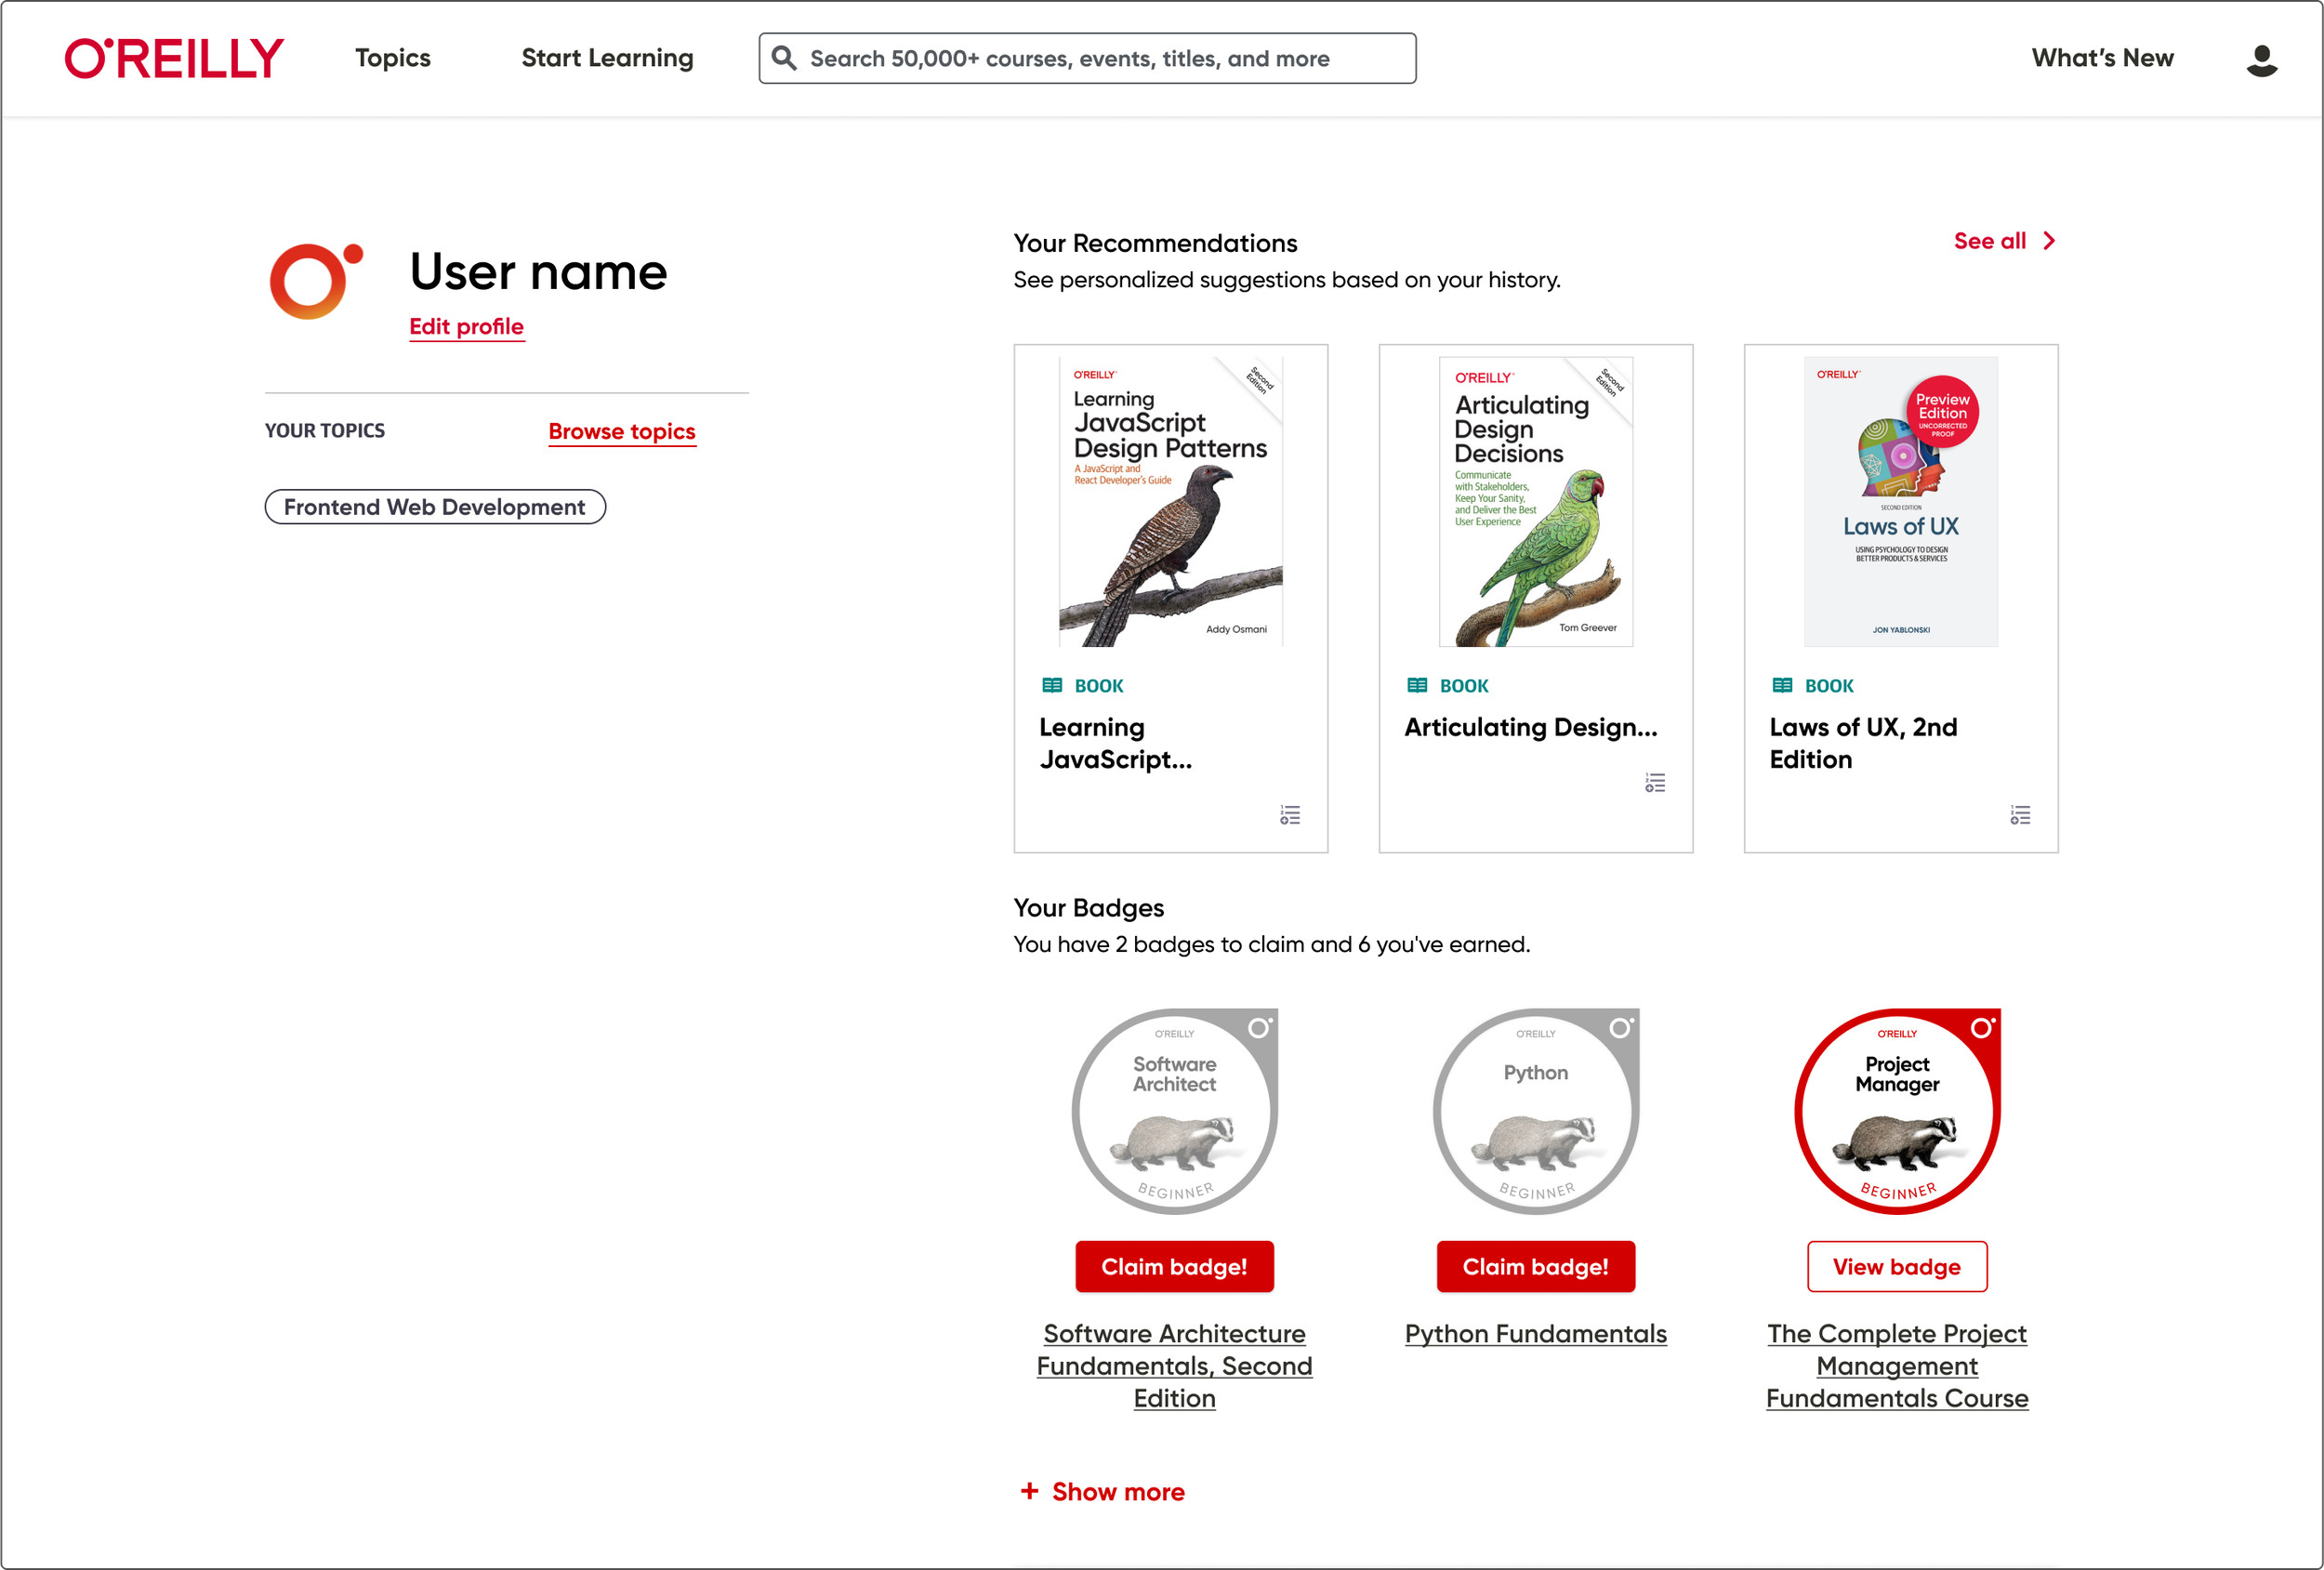Click the Project Manager badge image
Screen dimensions: 2324x1570
click(x=1896, y=1111)
